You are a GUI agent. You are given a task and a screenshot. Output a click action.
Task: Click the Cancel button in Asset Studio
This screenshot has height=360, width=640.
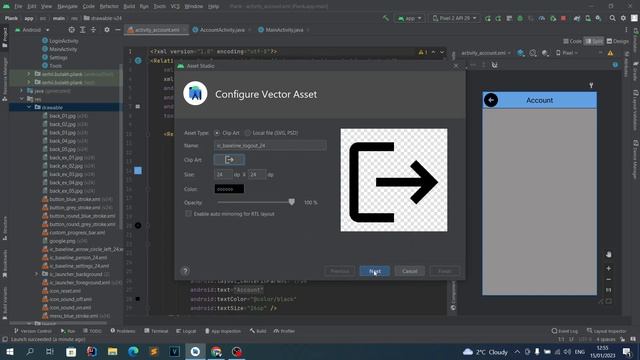410,271
